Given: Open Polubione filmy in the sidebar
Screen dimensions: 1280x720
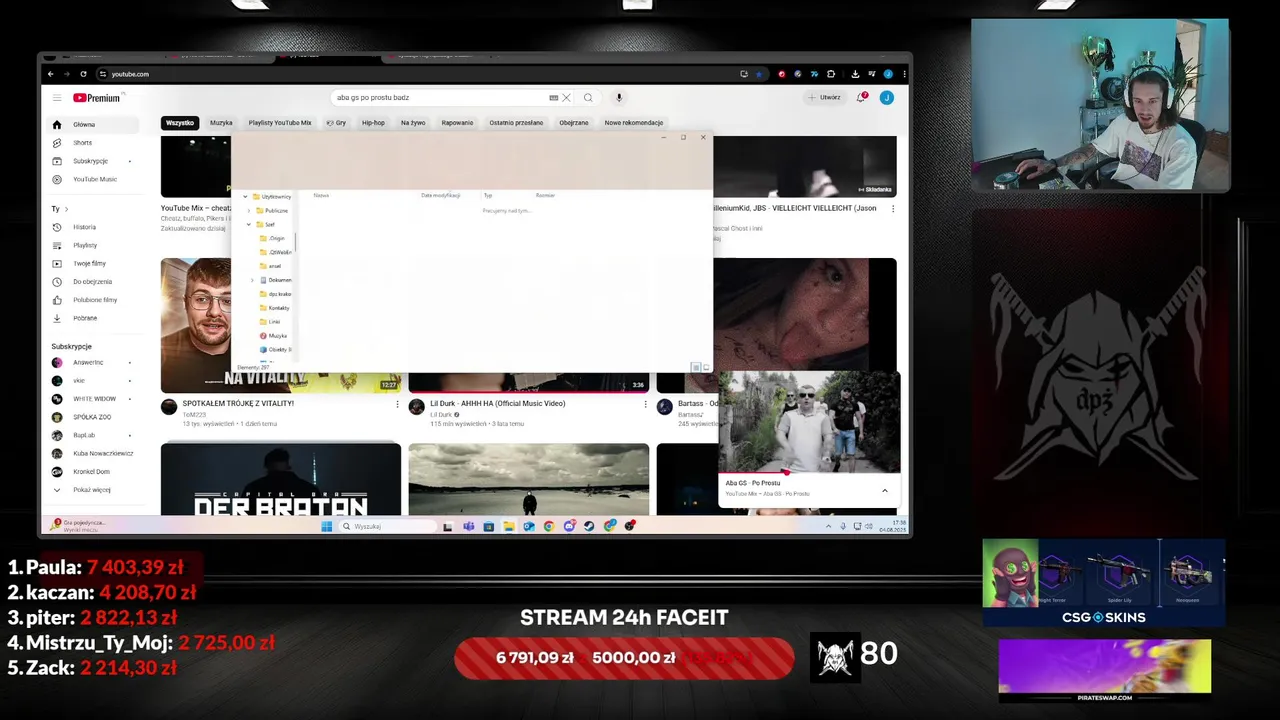Looking at the screenshot, I should point(94,300).
